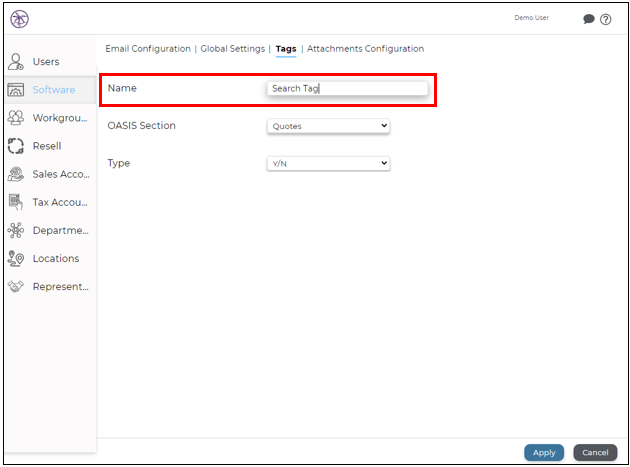Open Departme... section label
This screenshot has width=630, height=467.
click(61, 230)
